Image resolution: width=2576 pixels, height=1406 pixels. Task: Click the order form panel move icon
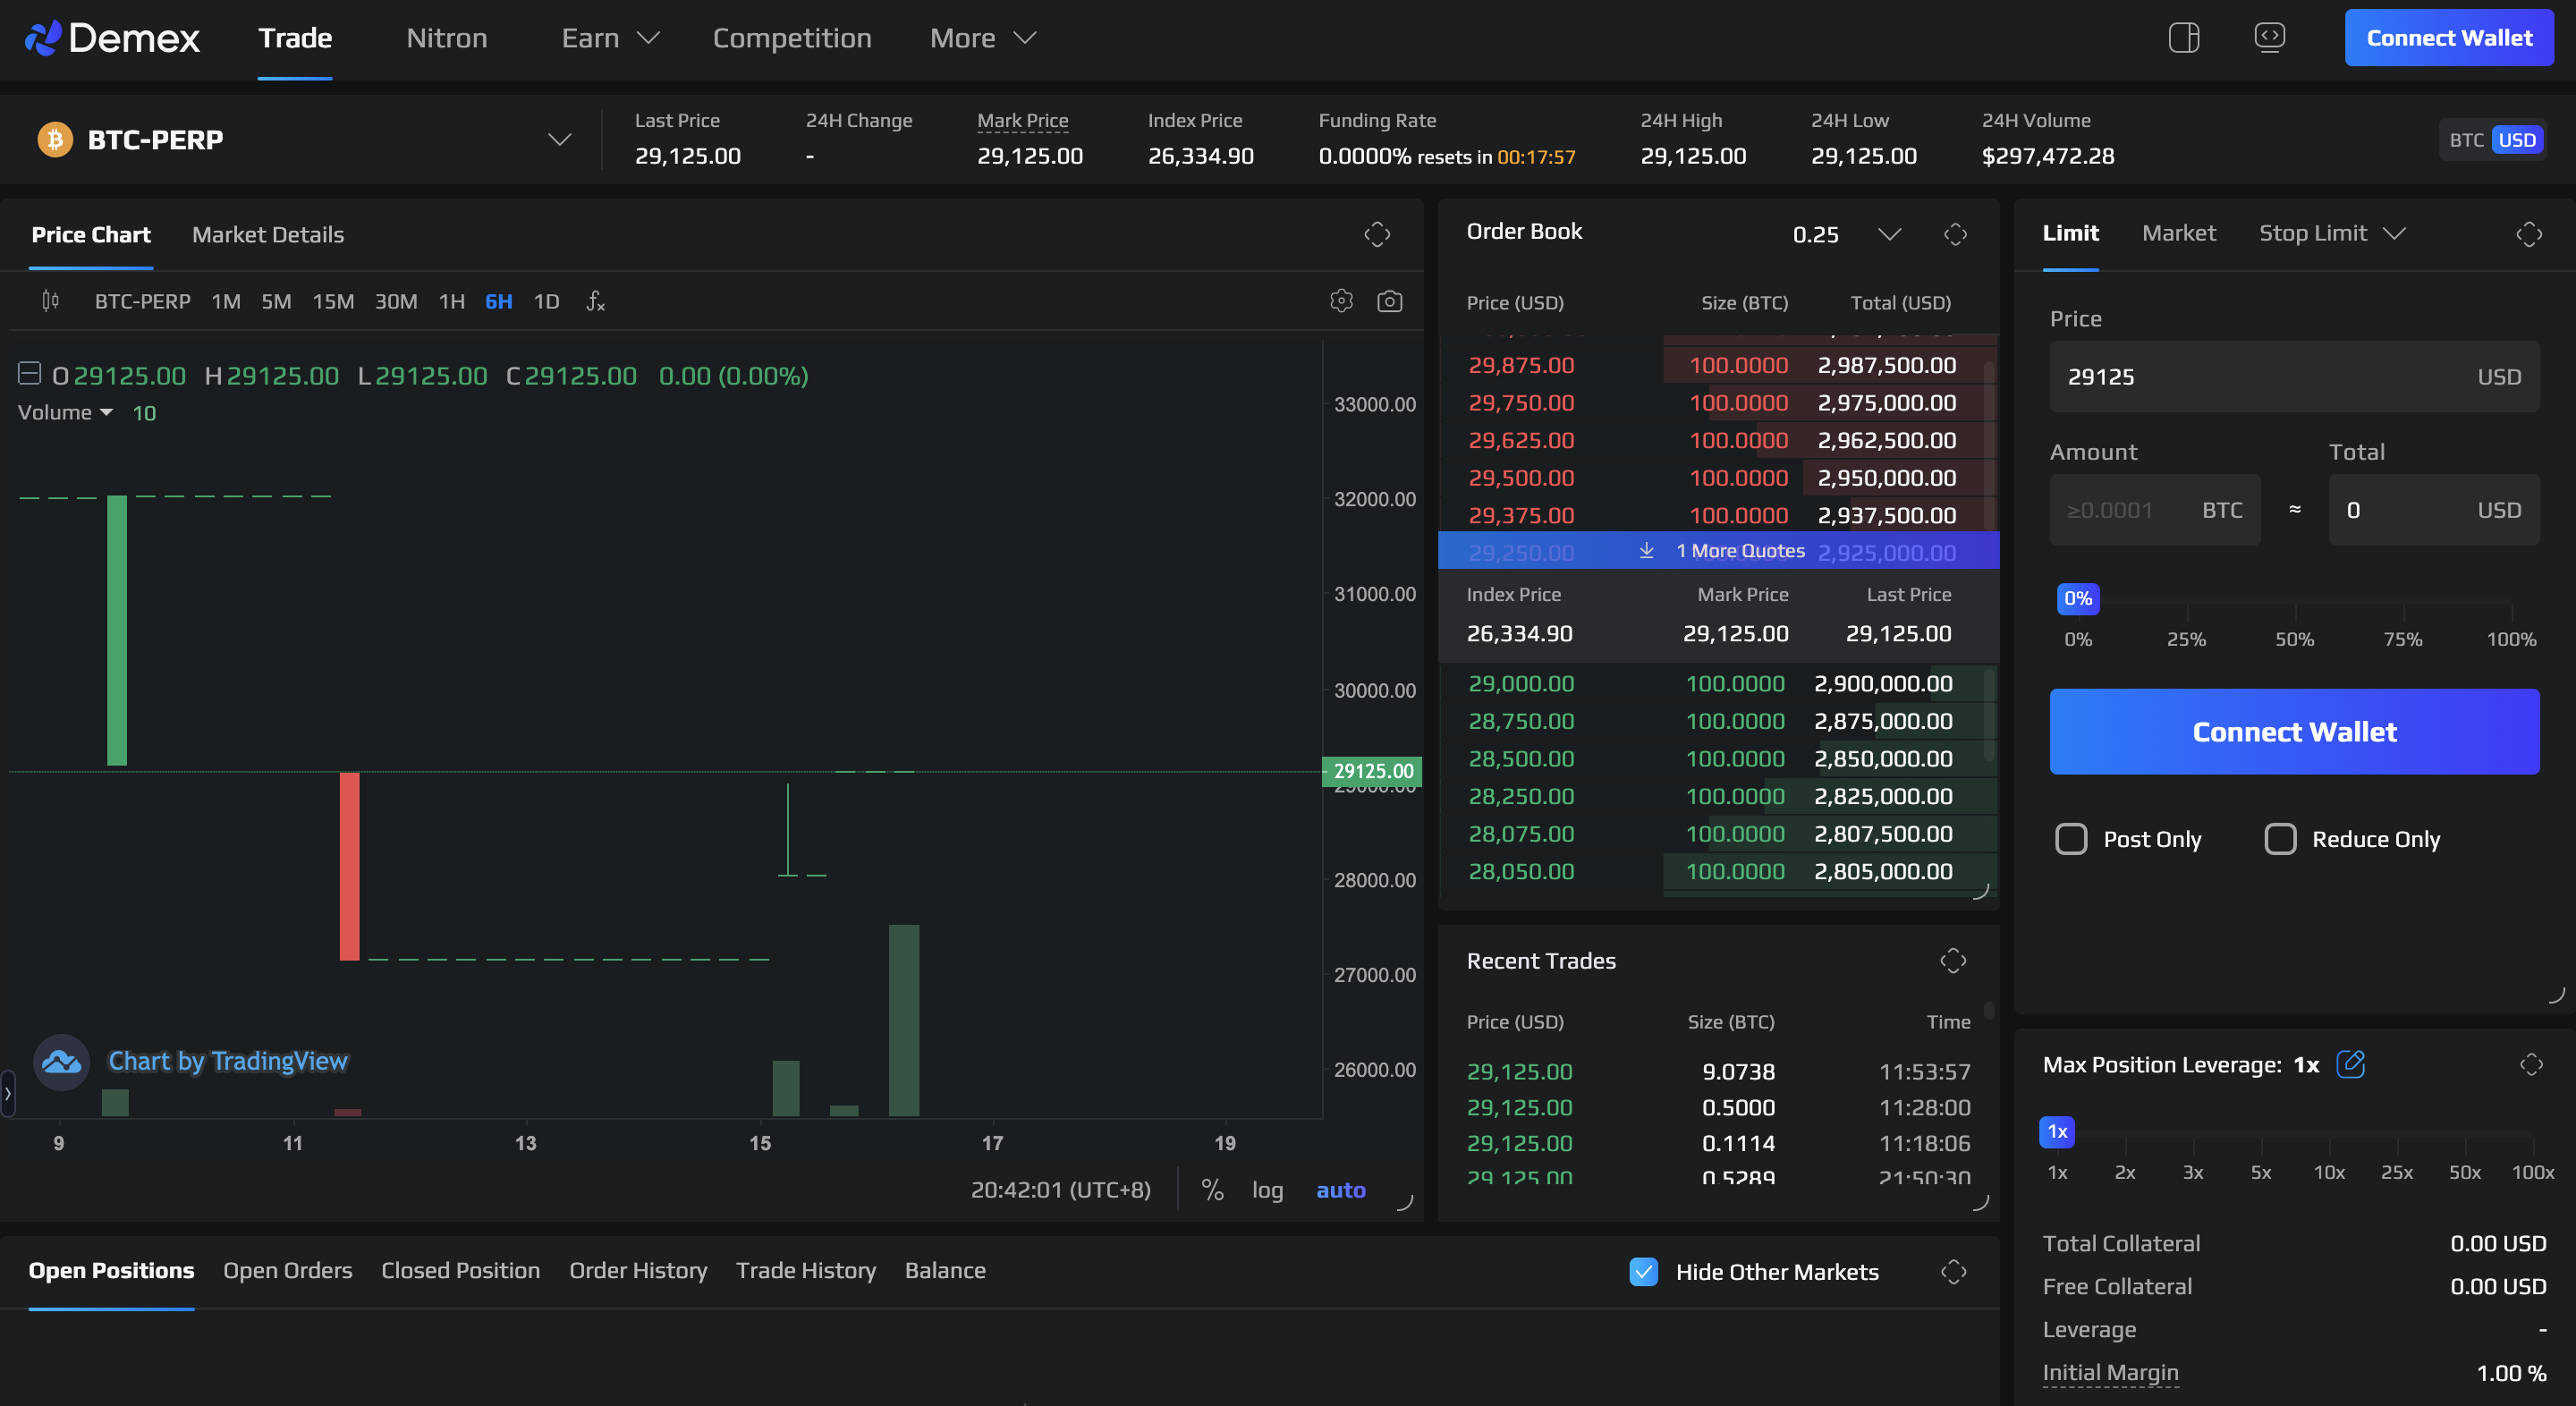coord(2529,234)
